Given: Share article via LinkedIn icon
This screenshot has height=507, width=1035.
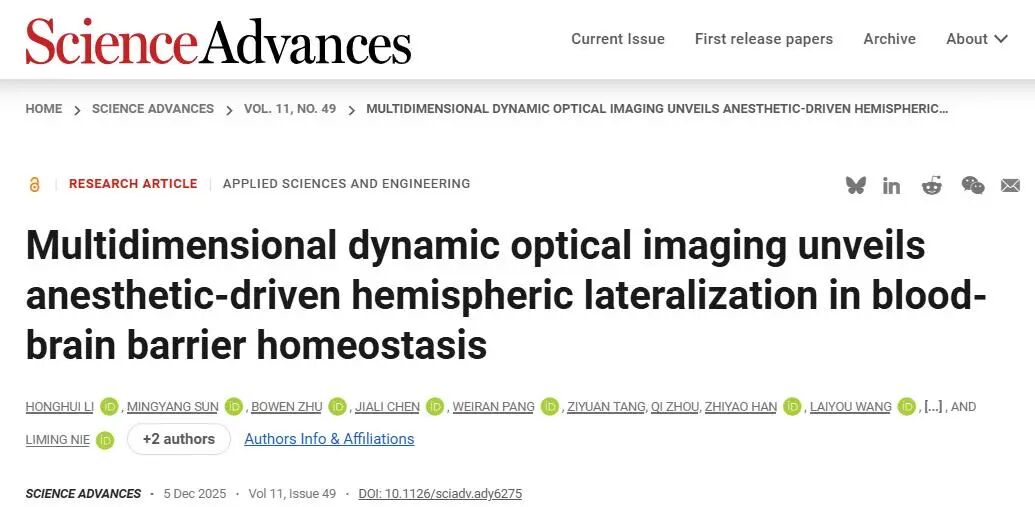Looking at the screenshot, I should [x=891, y=185].
